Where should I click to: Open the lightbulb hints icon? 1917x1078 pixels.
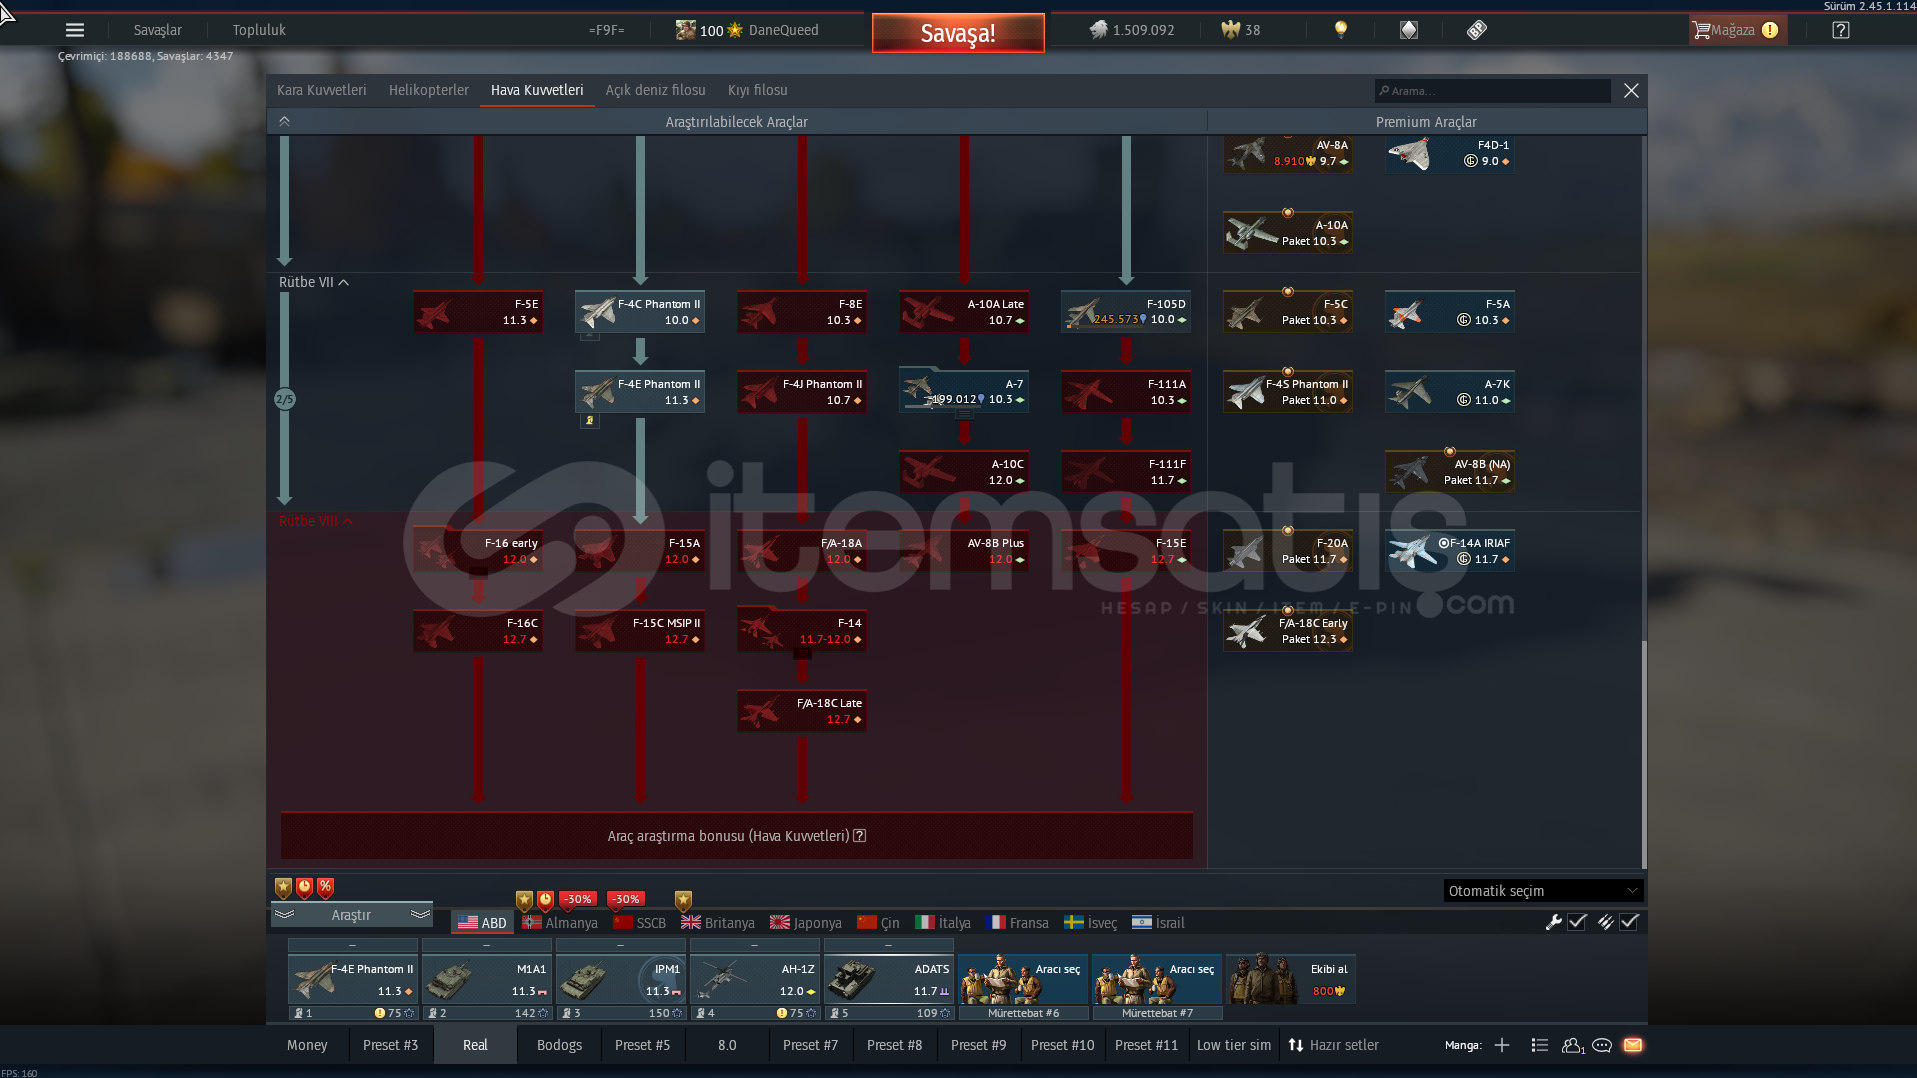(1341, 30)
